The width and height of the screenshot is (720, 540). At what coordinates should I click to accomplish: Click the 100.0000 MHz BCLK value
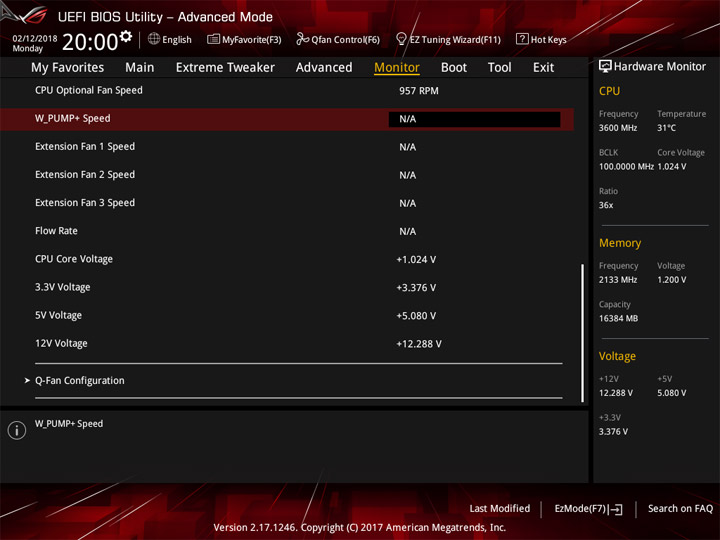pyautogui.click(x=626, y=166)
